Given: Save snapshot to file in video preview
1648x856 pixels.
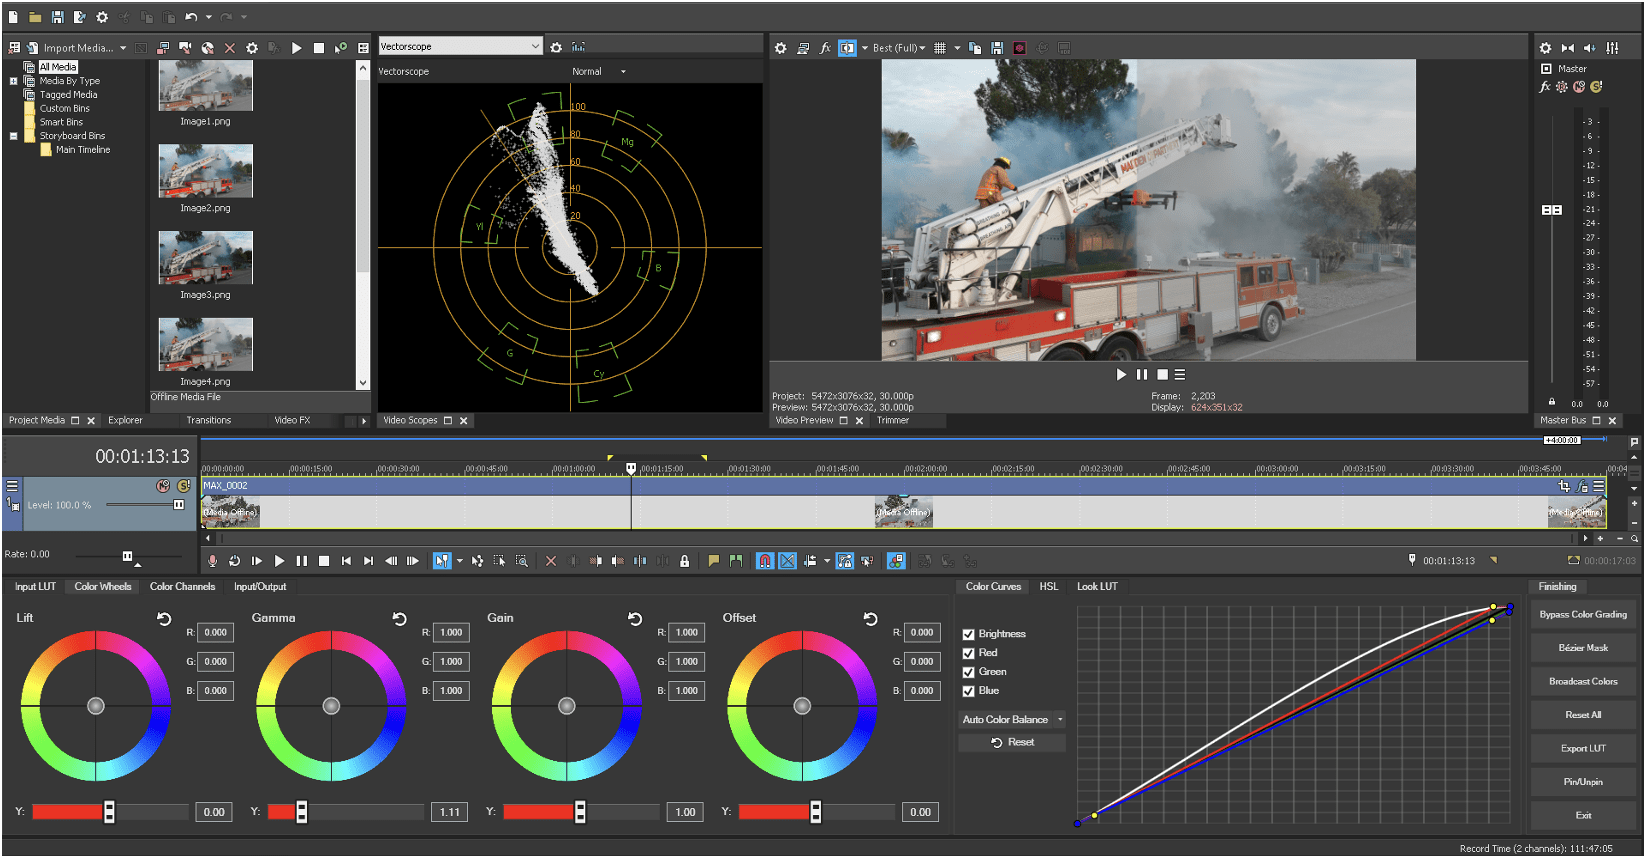Looking at the screenshot, I should coord(997,48).
